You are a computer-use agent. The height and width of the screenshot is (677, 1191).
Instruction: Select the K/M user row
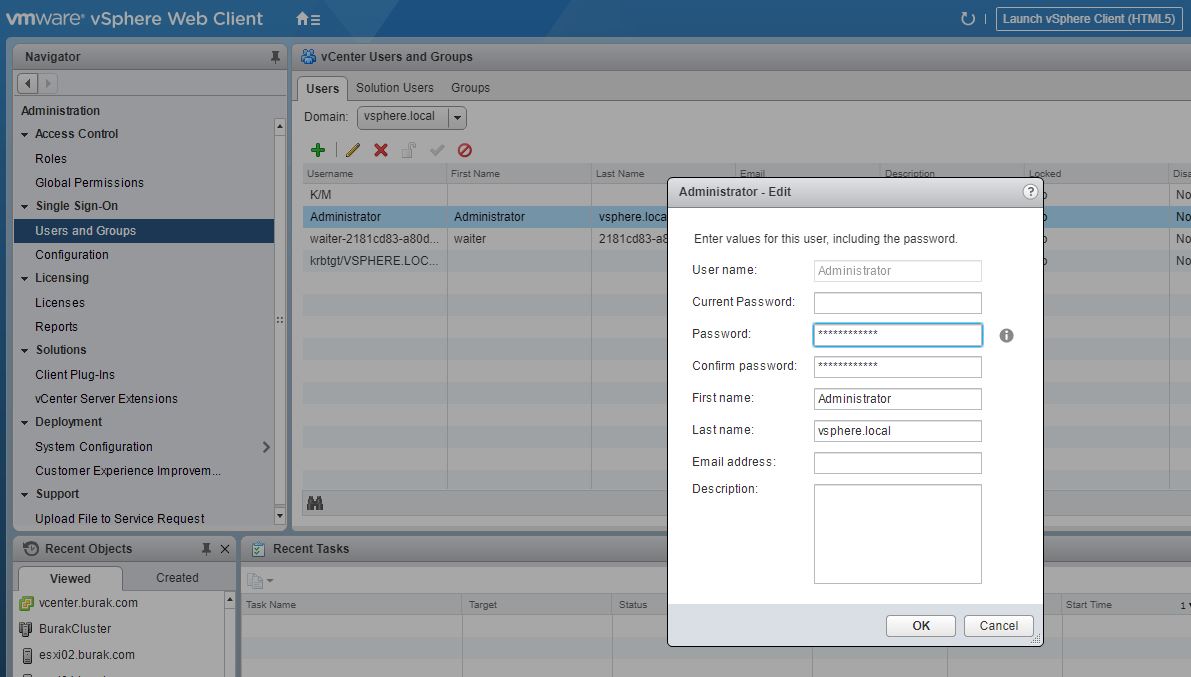point(485,195)
